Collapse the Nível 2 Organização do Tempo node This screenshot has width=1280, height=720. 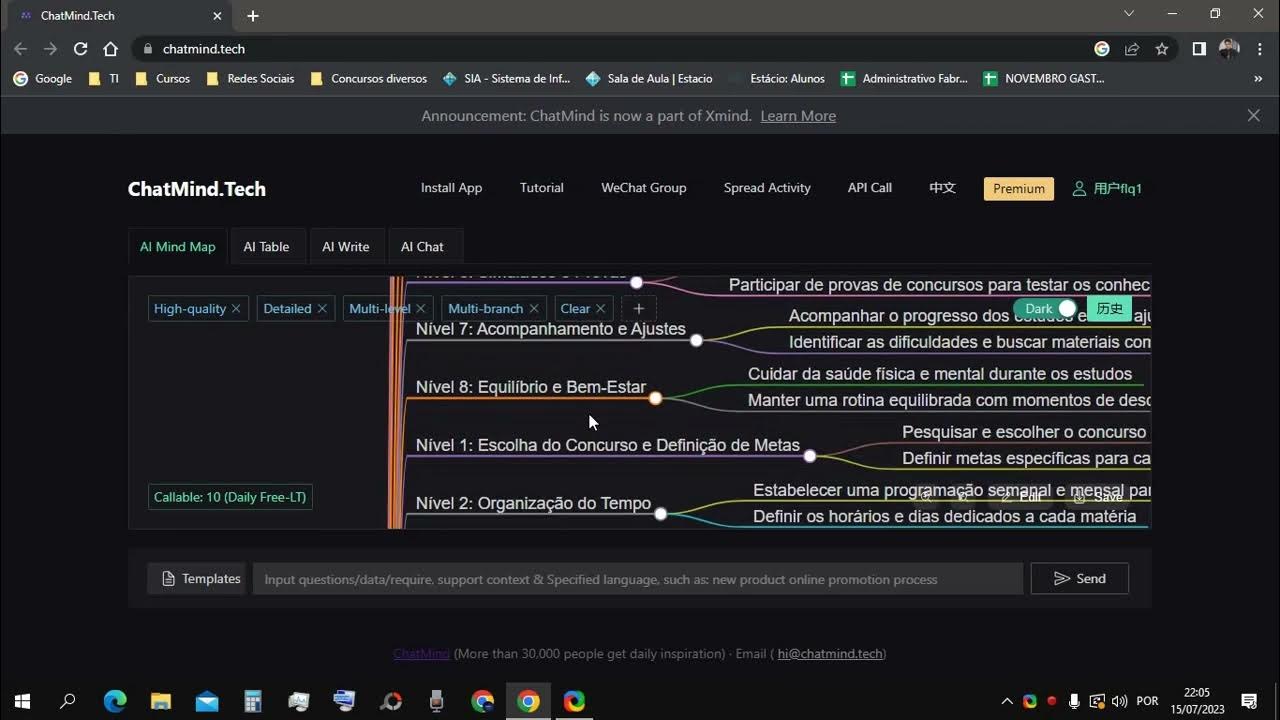(661, 514)
